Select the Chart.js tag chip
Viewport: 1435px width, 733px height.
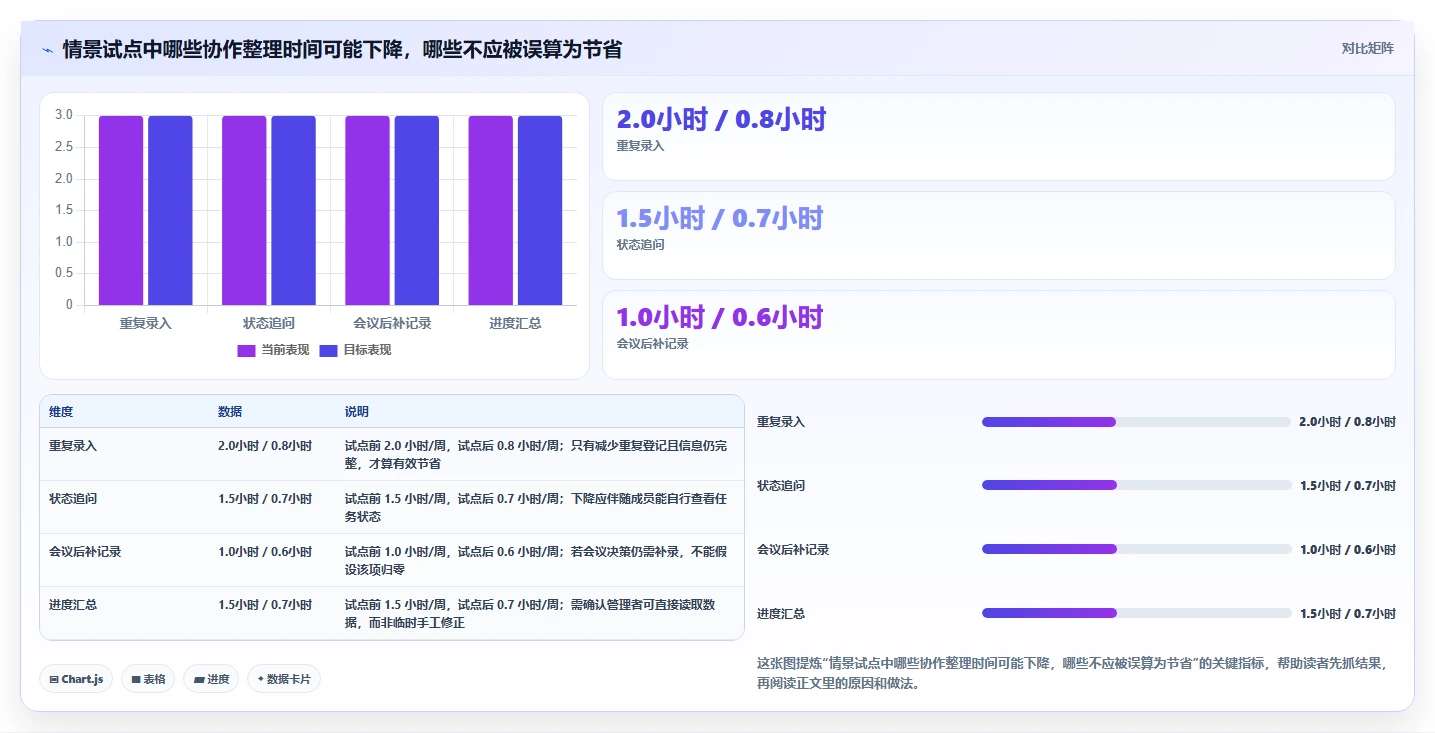coord(77,679)
